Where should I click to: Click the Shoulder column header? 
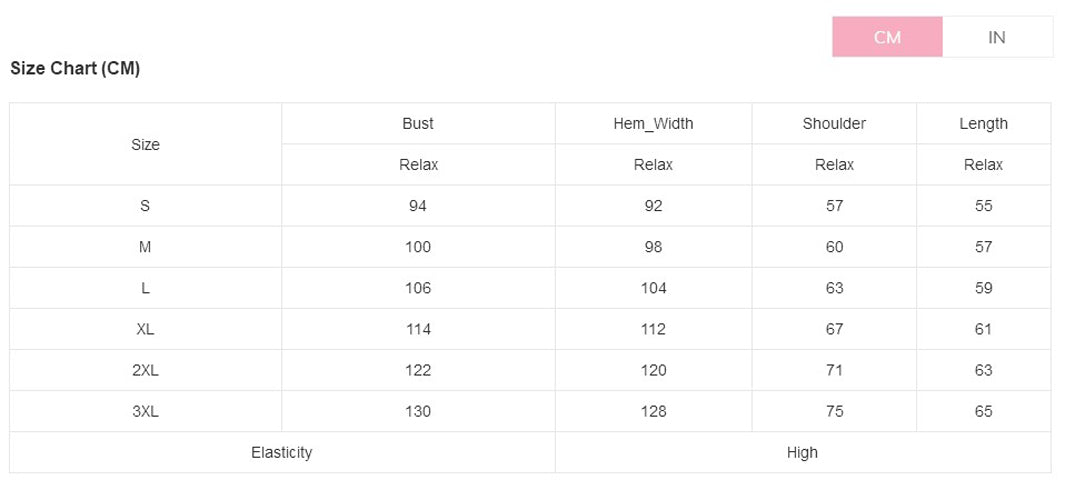tap(834, 124)
